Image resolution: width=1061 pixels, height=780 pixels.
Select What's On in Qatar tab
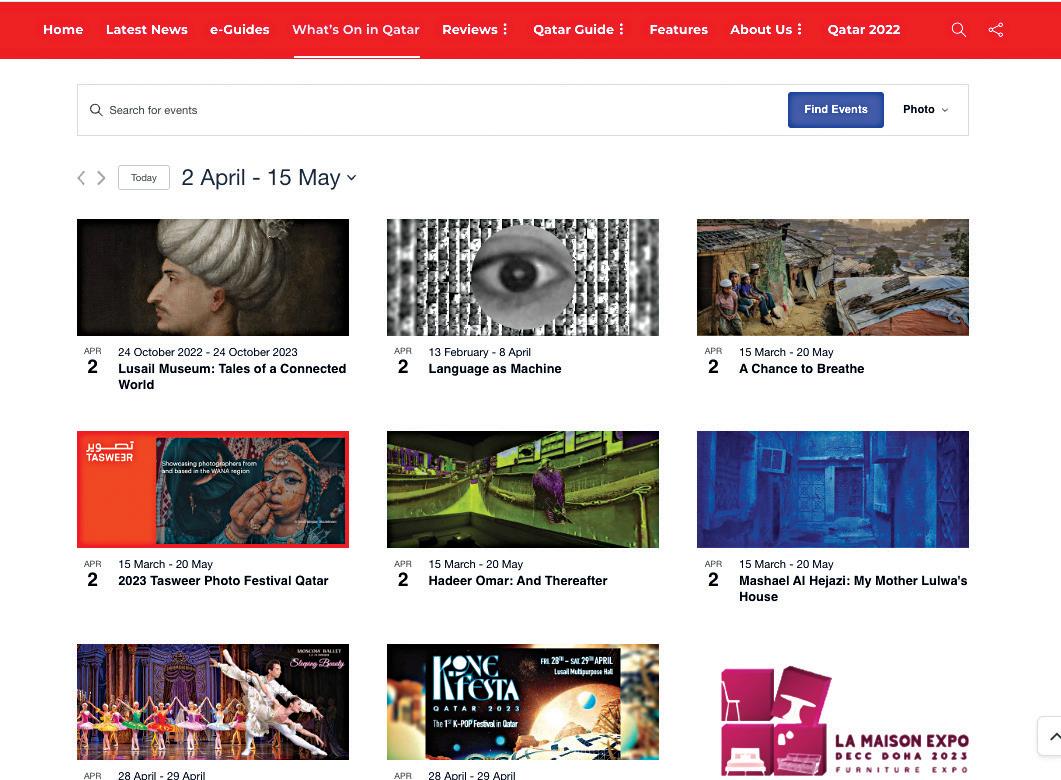pyautogui.click(x=356, y=30)
